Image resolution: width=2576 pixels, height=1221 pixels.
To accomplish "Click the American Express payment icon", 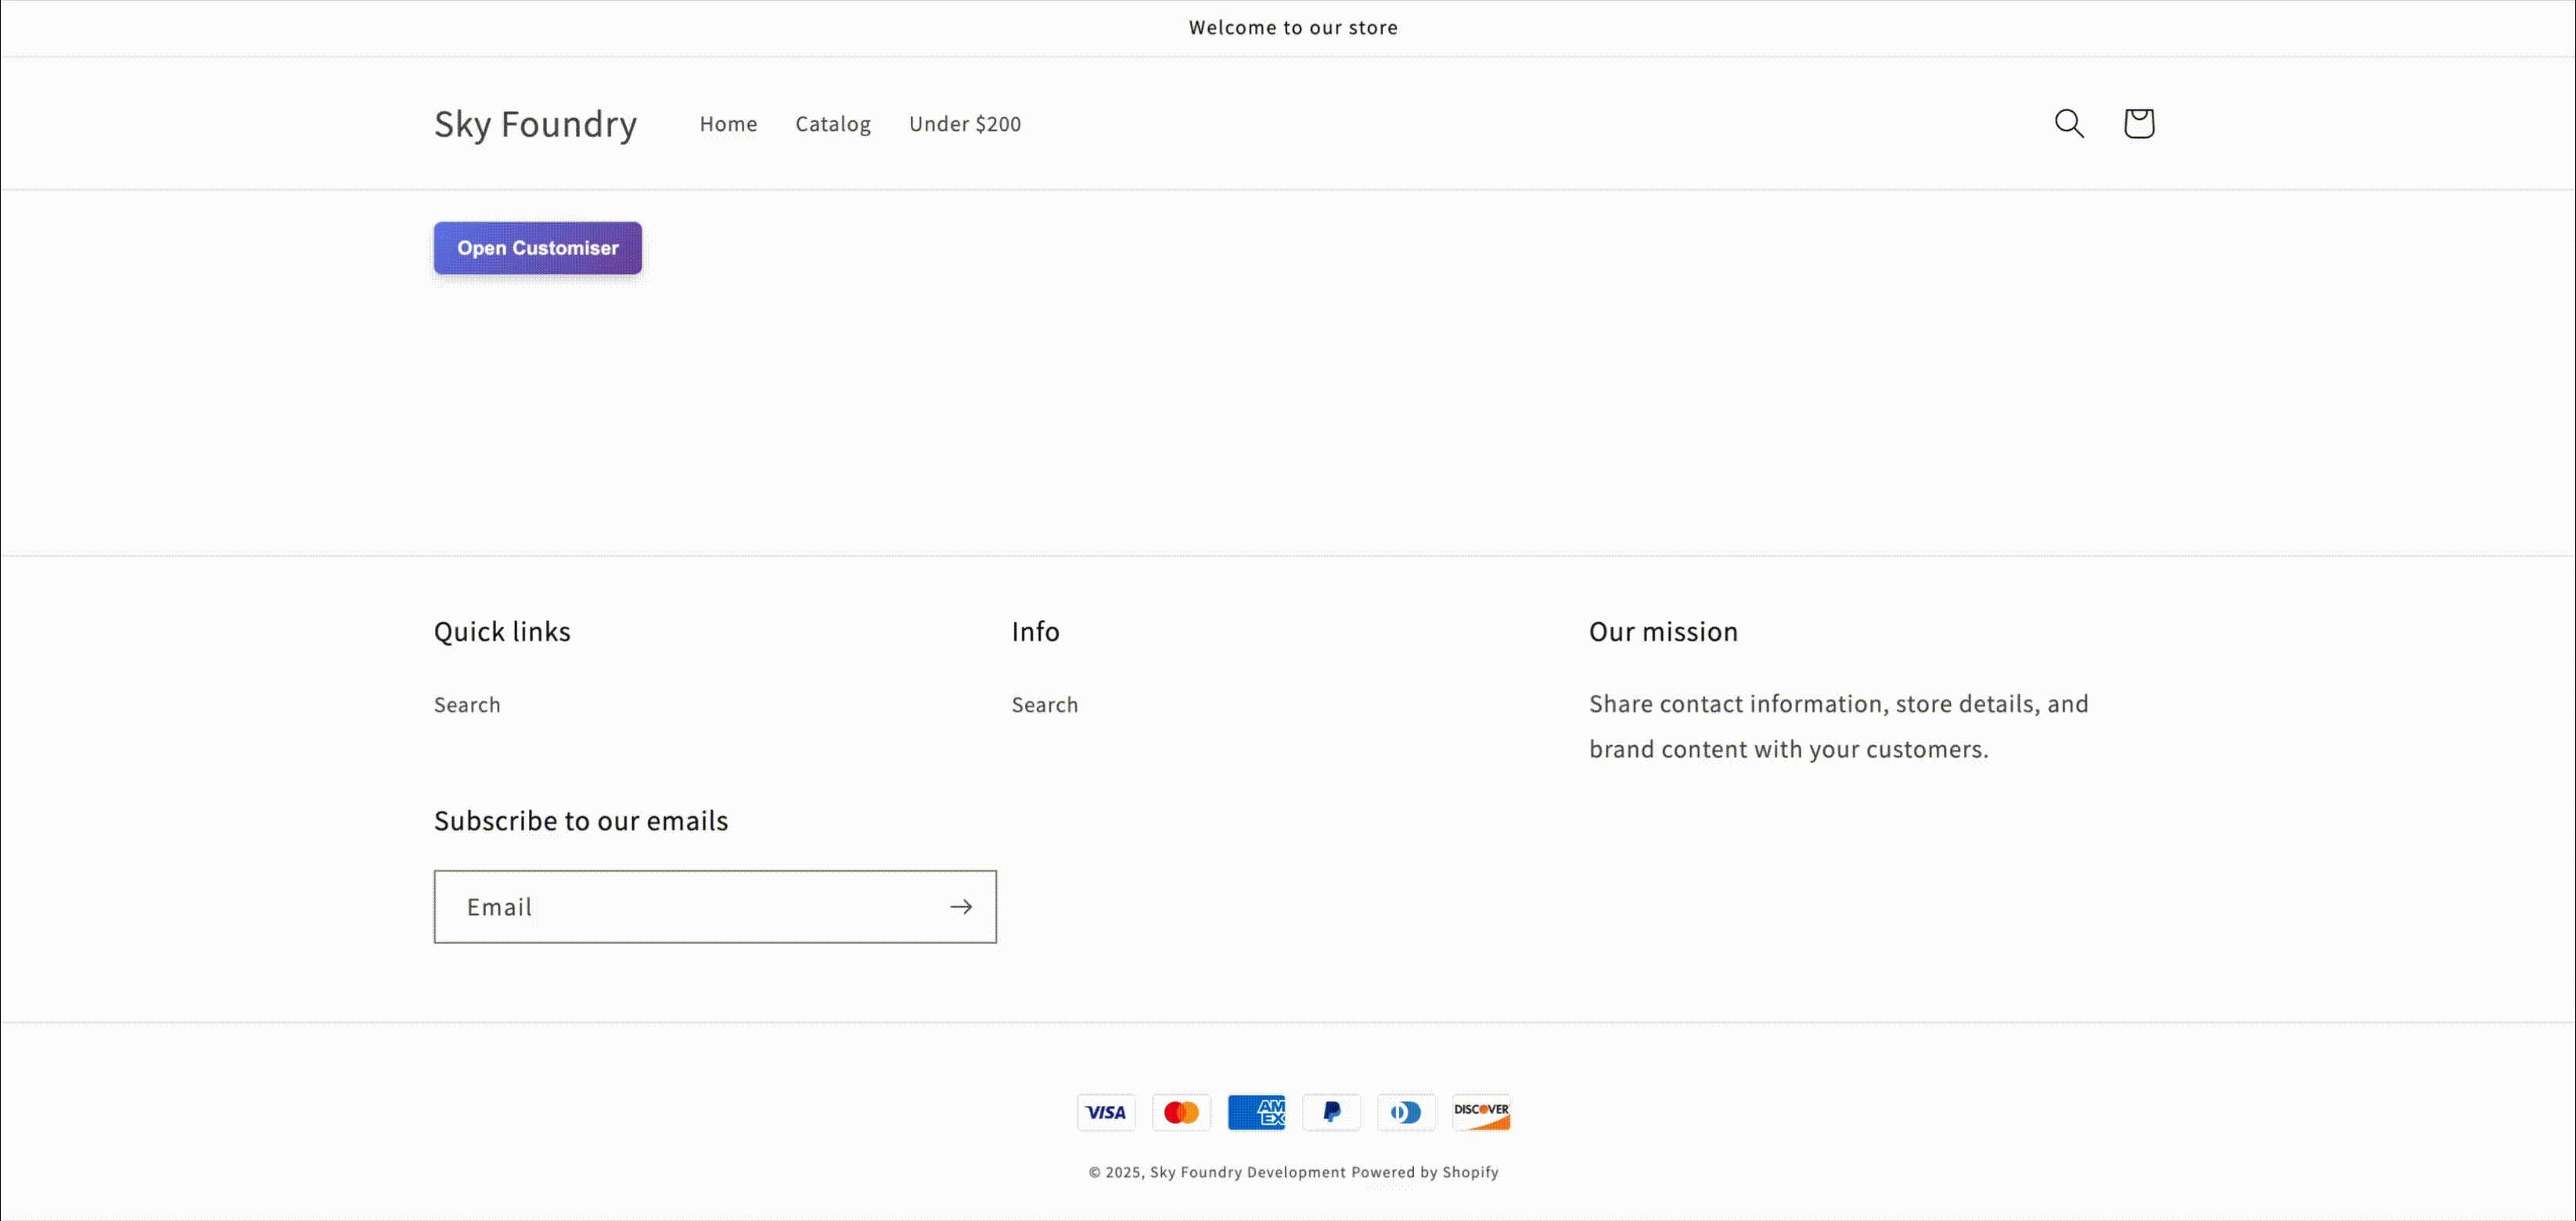I will tap(1256, 1112).
